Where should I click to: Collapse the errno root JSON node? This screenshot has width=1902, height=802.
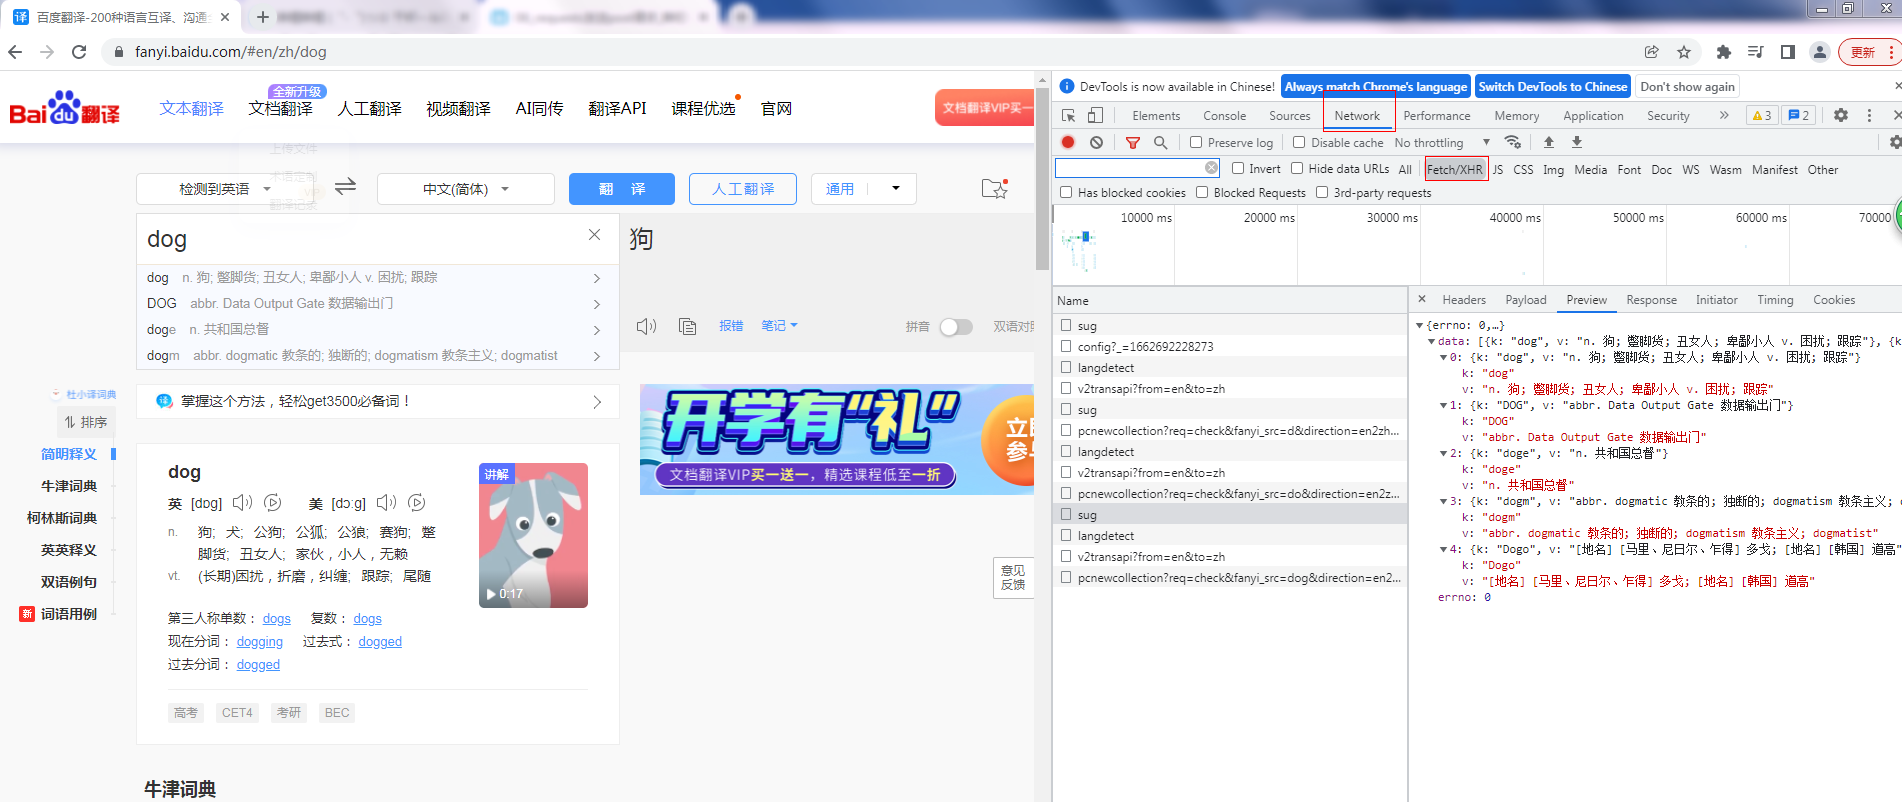coord(1419,325)
